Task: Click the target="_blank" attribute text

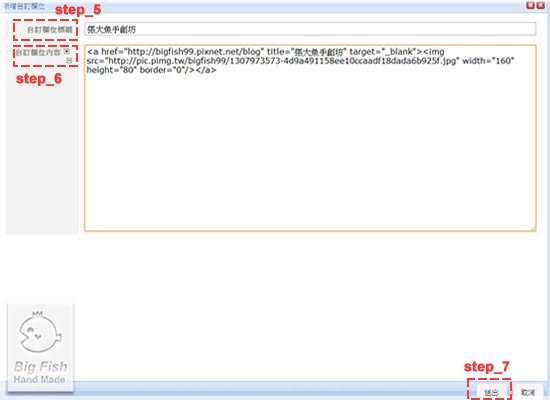Action: pyautogui.click(x=382, y=52)
